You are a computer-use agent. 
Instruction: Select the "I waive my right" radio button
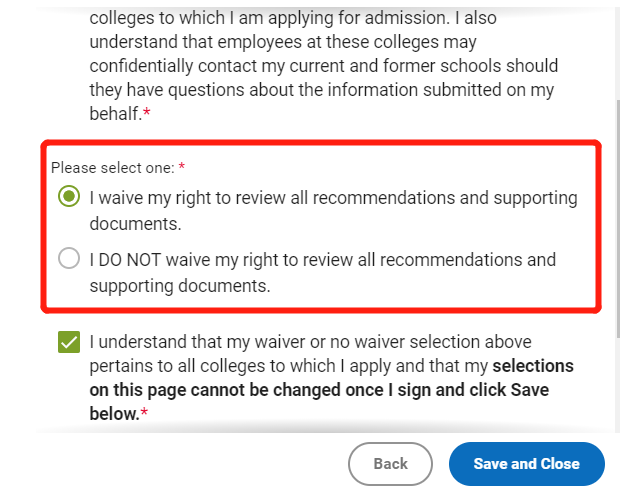pyautogui.click(x=69, y=197)
